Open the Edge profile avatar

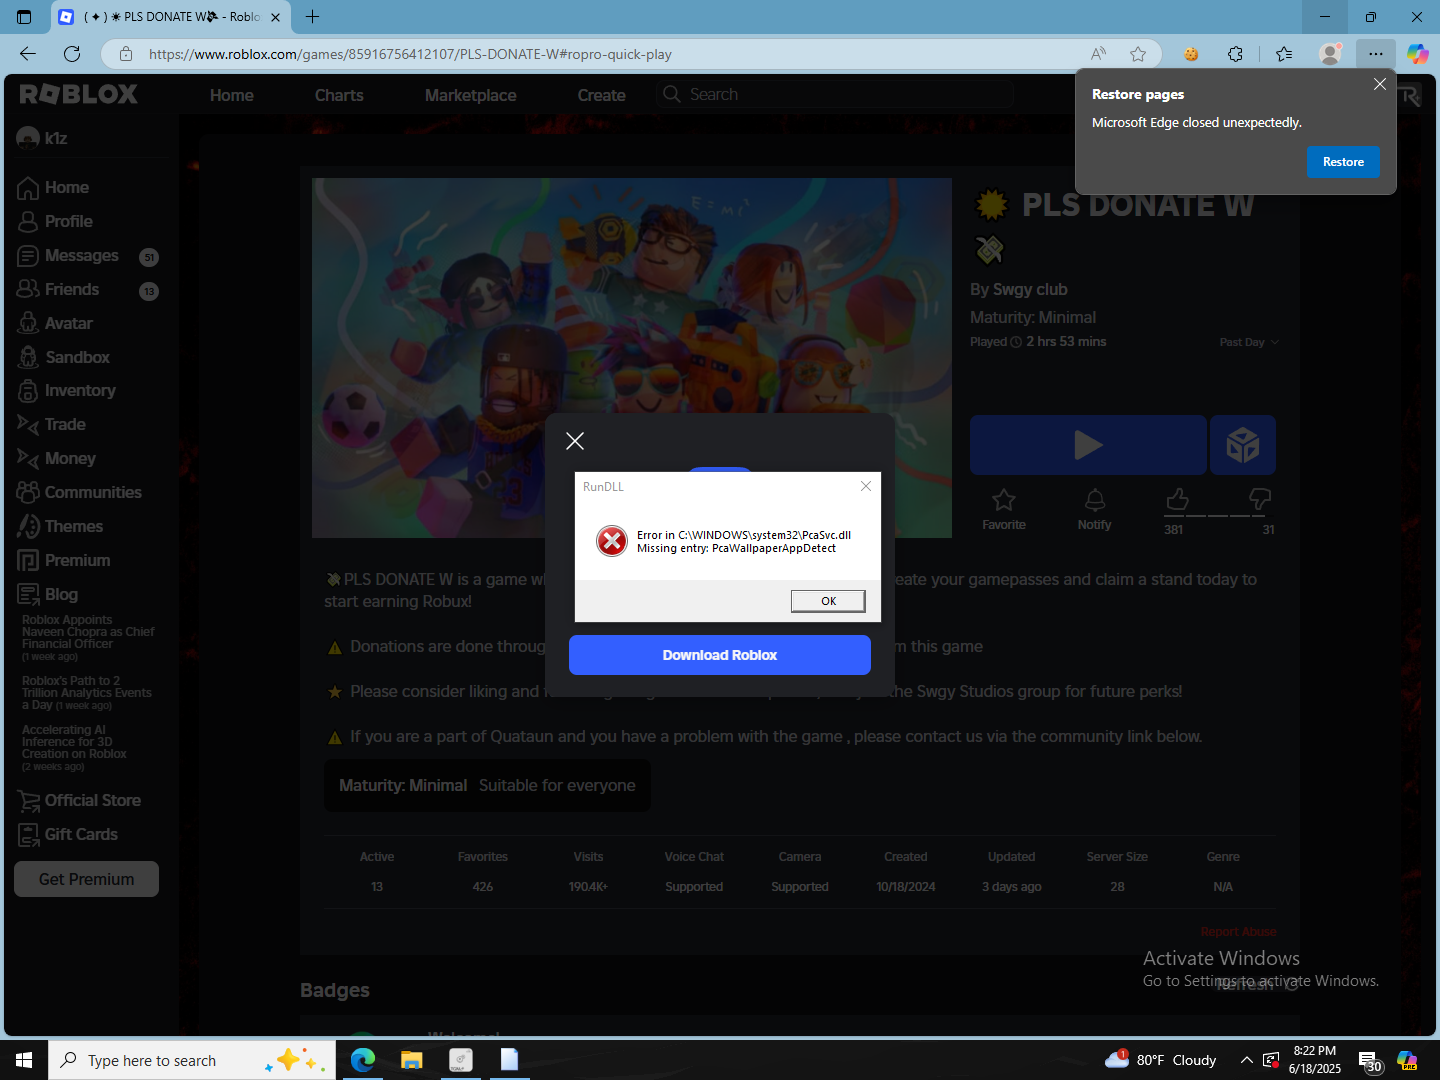tap(1330, 54)
